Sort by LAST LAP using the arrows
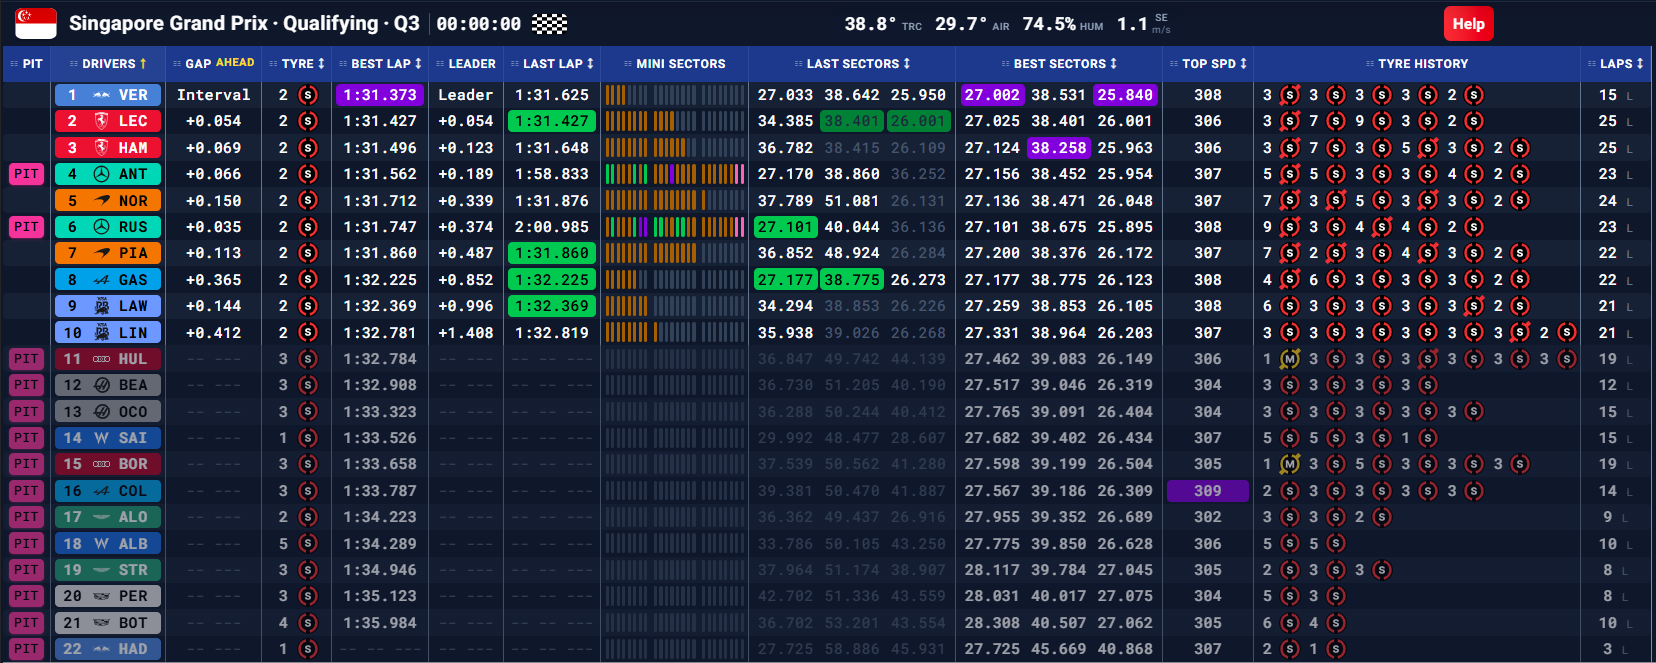 [x=590, y=64]
